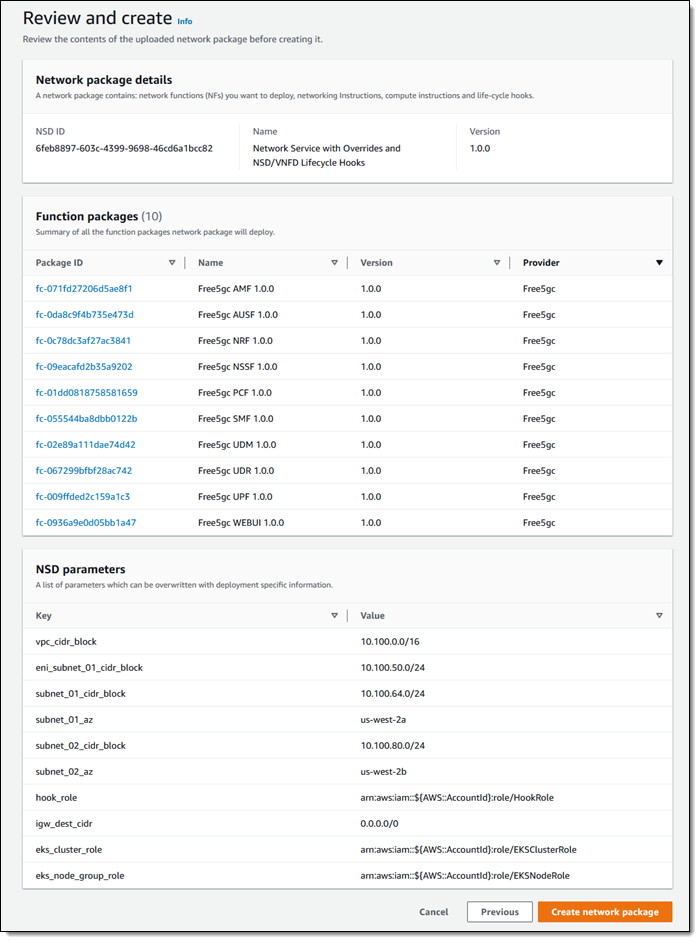Select value us-west-2b
This screenshot has width=700, height=942.
click(x=383, y=771)
